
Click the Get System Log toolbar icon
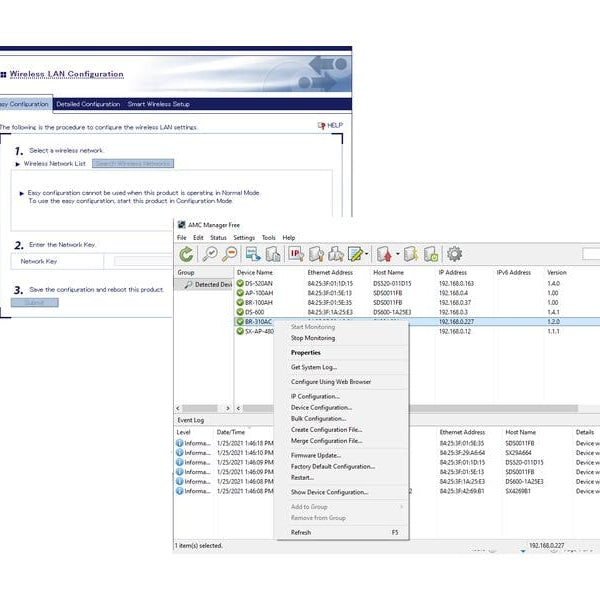click(273, 254)
